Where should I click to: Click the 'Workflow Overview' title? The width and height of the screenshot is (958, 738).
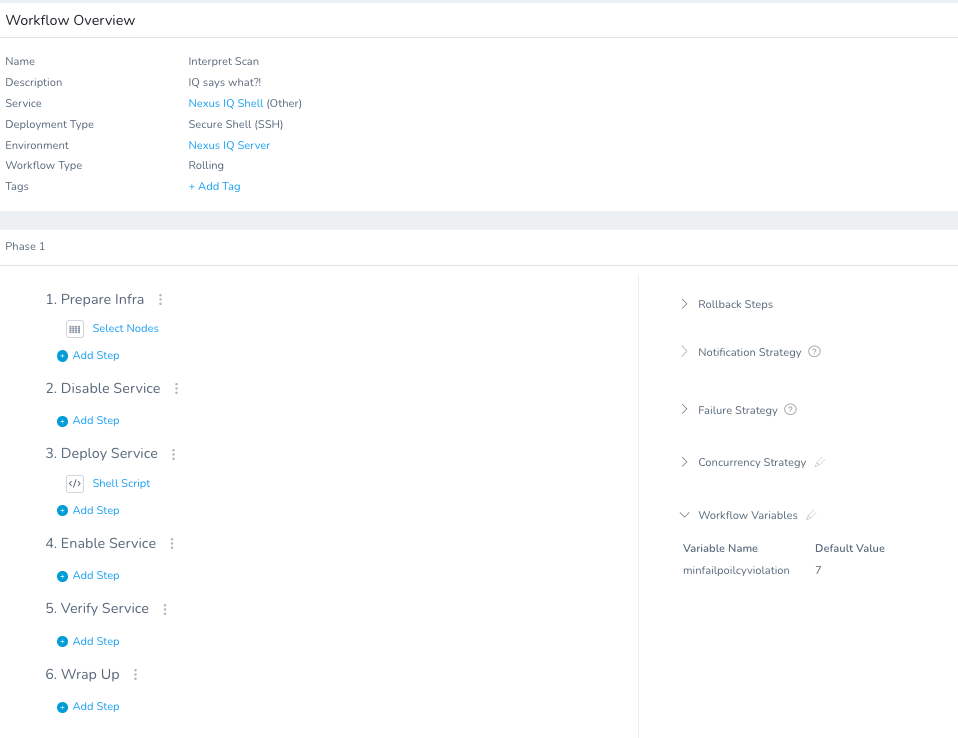(70, 20)
